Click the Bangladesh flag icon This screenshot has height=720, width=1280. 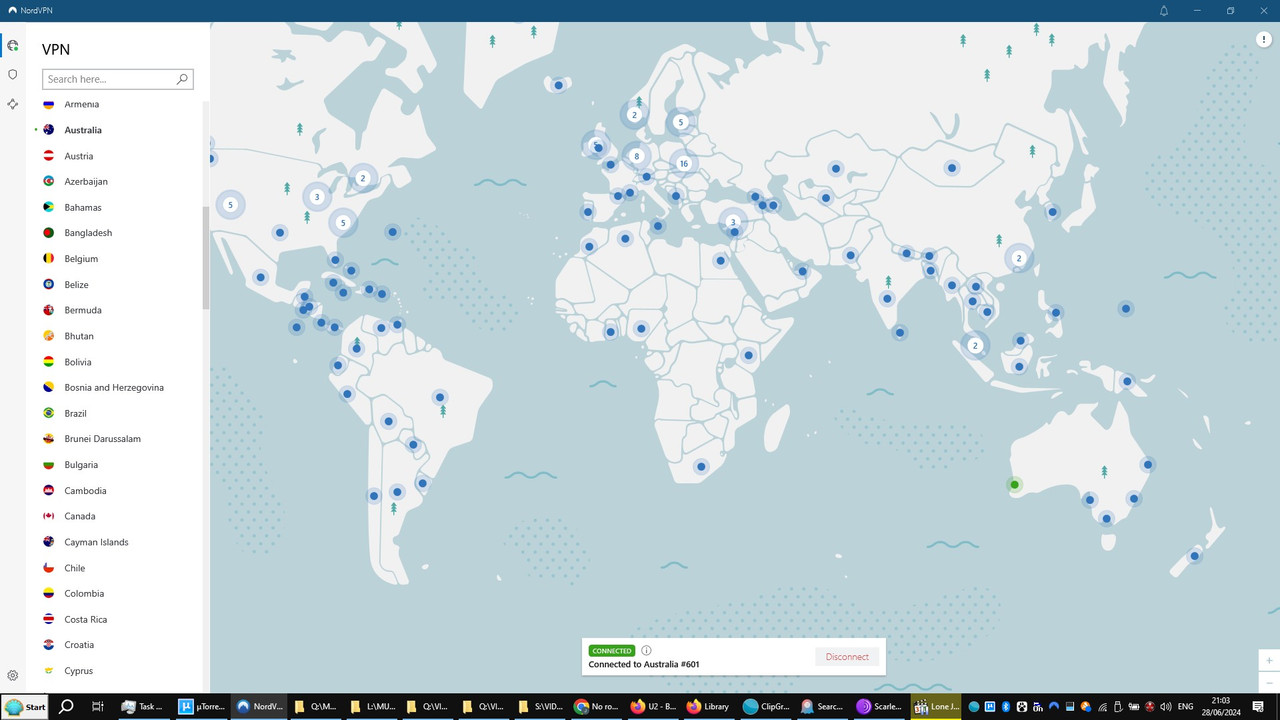point(48,233)
